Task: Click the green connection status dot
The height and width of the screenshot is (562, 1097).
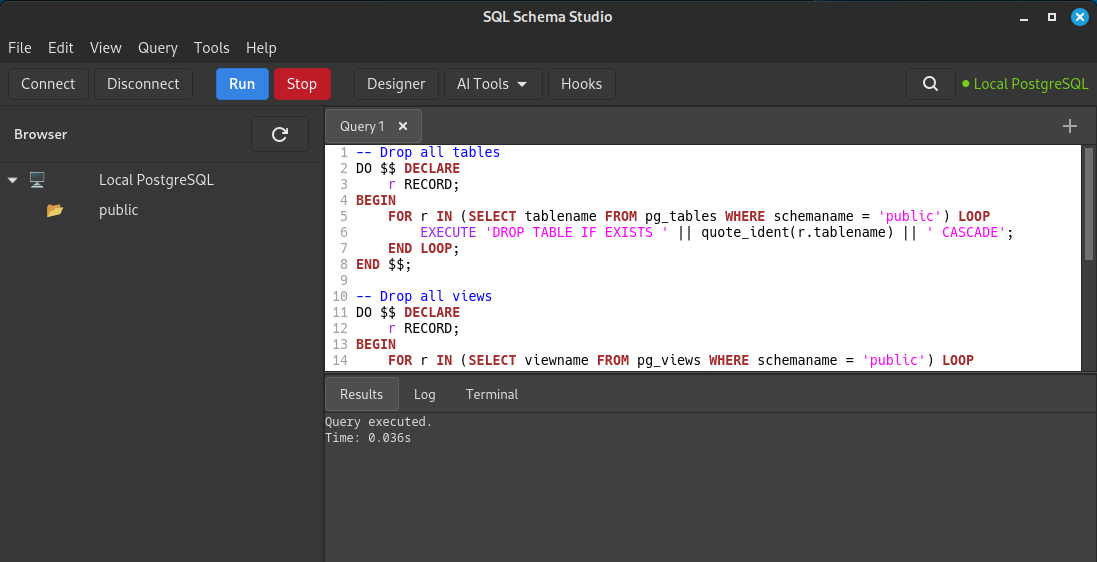Action: pyautogui.click(x=966, y=84)
